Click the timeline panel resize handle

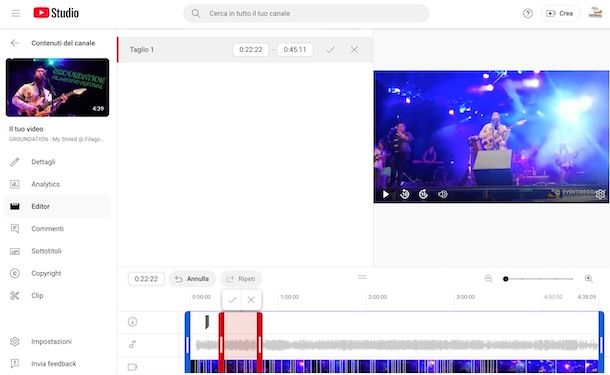coord(362,277)
